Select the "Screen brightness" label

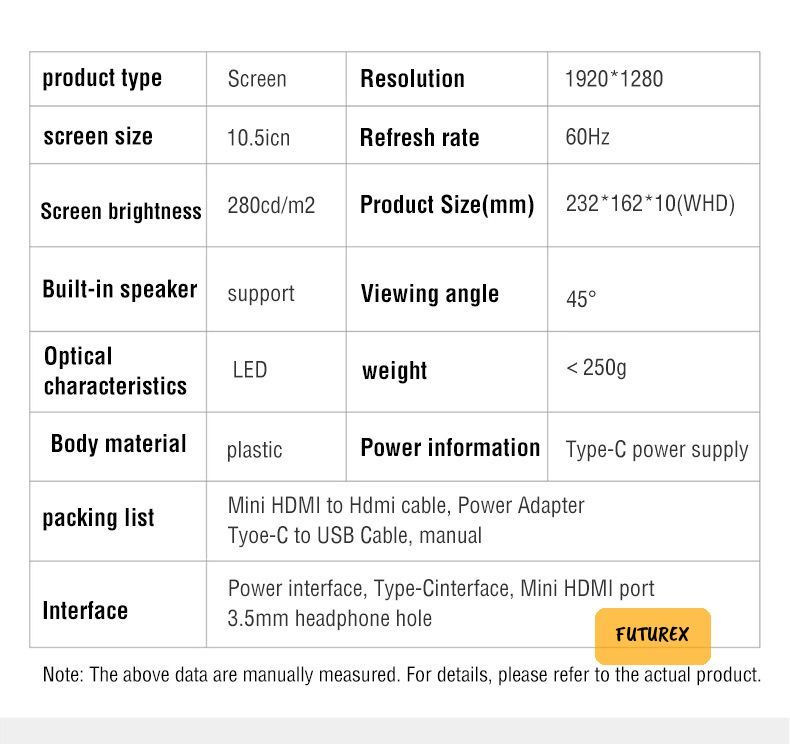point(121,211)
